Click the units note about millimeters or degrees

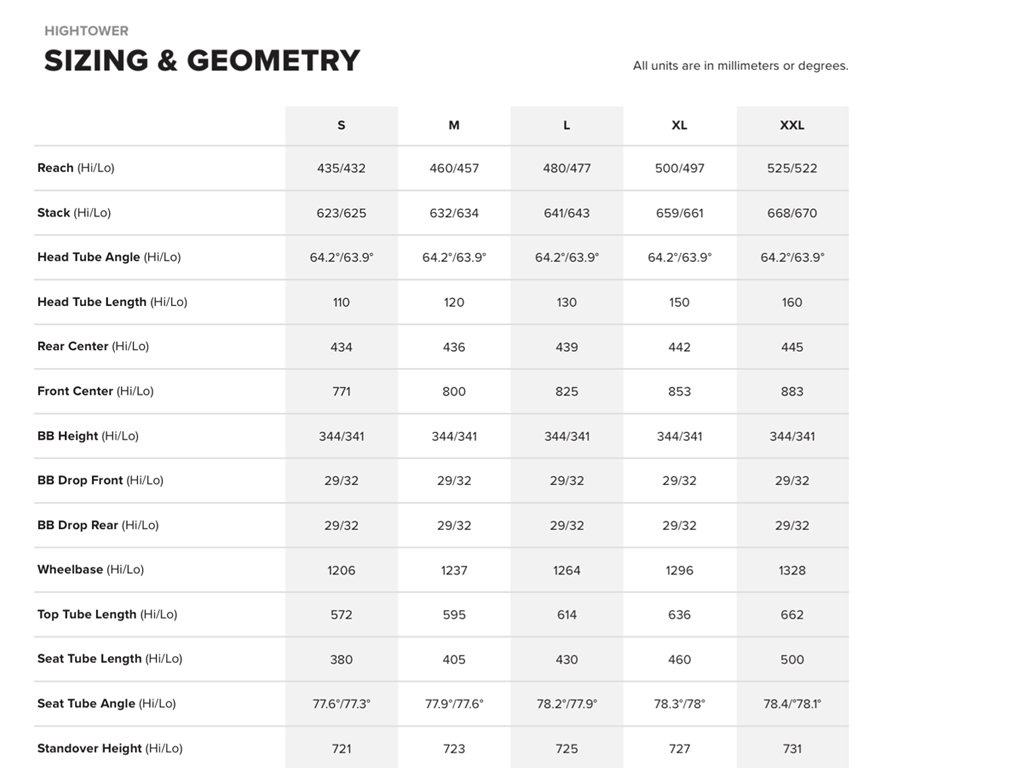(740, 66)
